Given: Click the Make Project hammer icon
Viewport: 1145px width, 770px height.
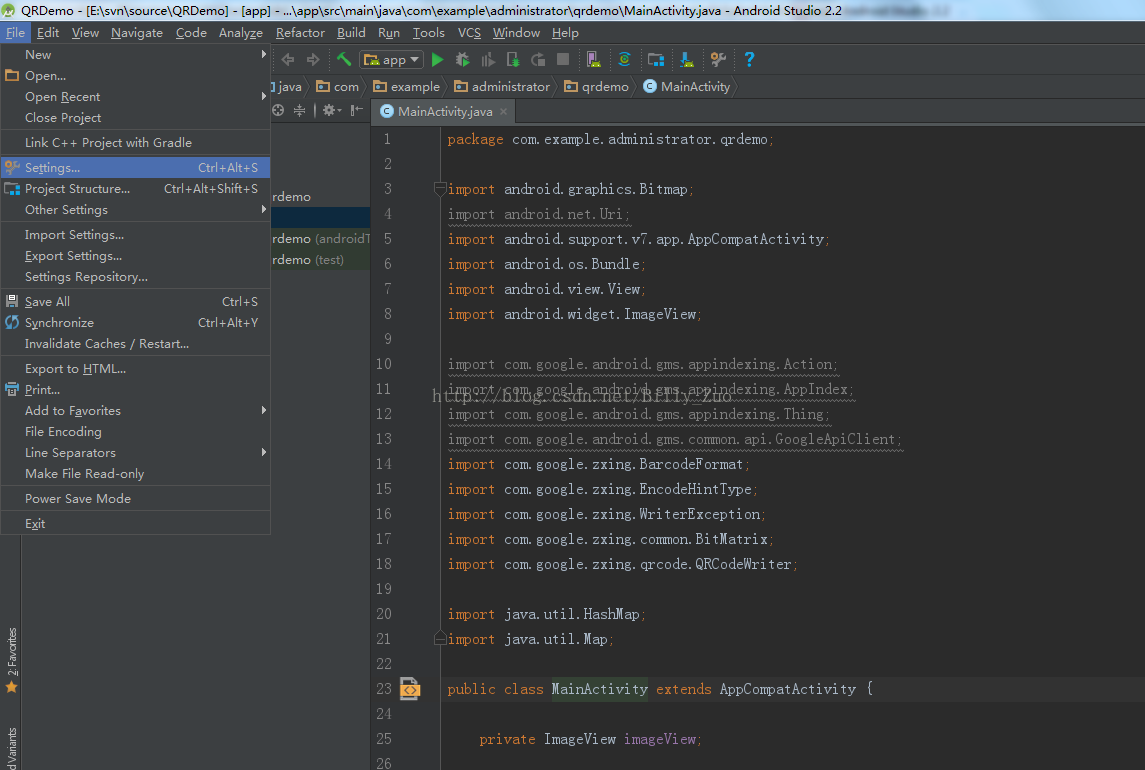Looking at the screenshot, I should (x=344, y=59).
